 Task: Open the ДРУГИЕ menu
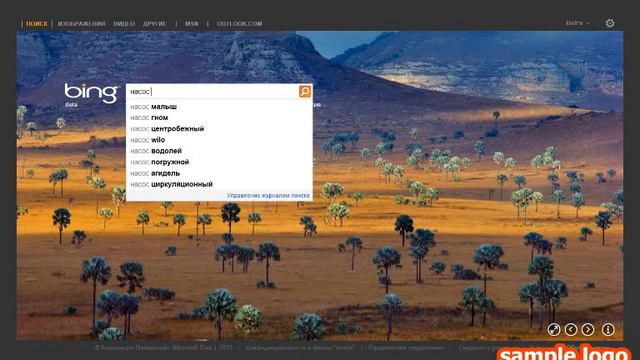(x=154, y=24)
